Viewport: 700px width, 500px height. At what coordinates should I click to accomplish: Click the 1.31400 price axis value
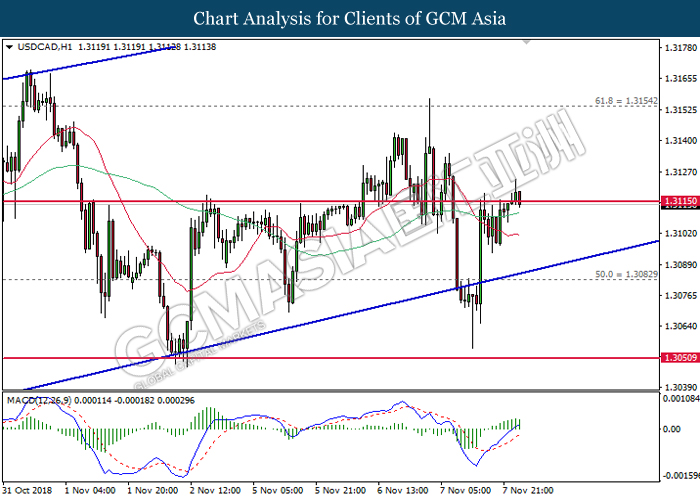pyautogui.click(x=681, y=141)
